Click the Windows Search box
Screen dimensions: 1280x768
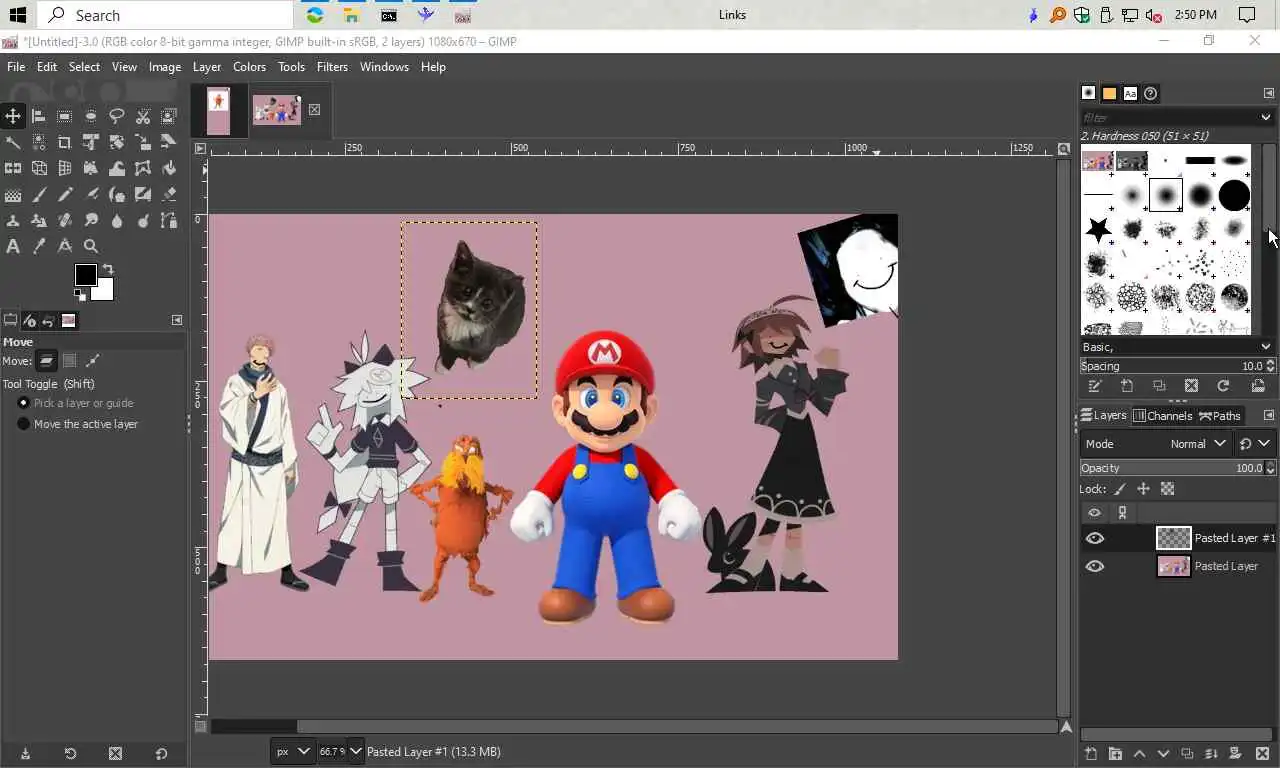click(x=166, y=15)
